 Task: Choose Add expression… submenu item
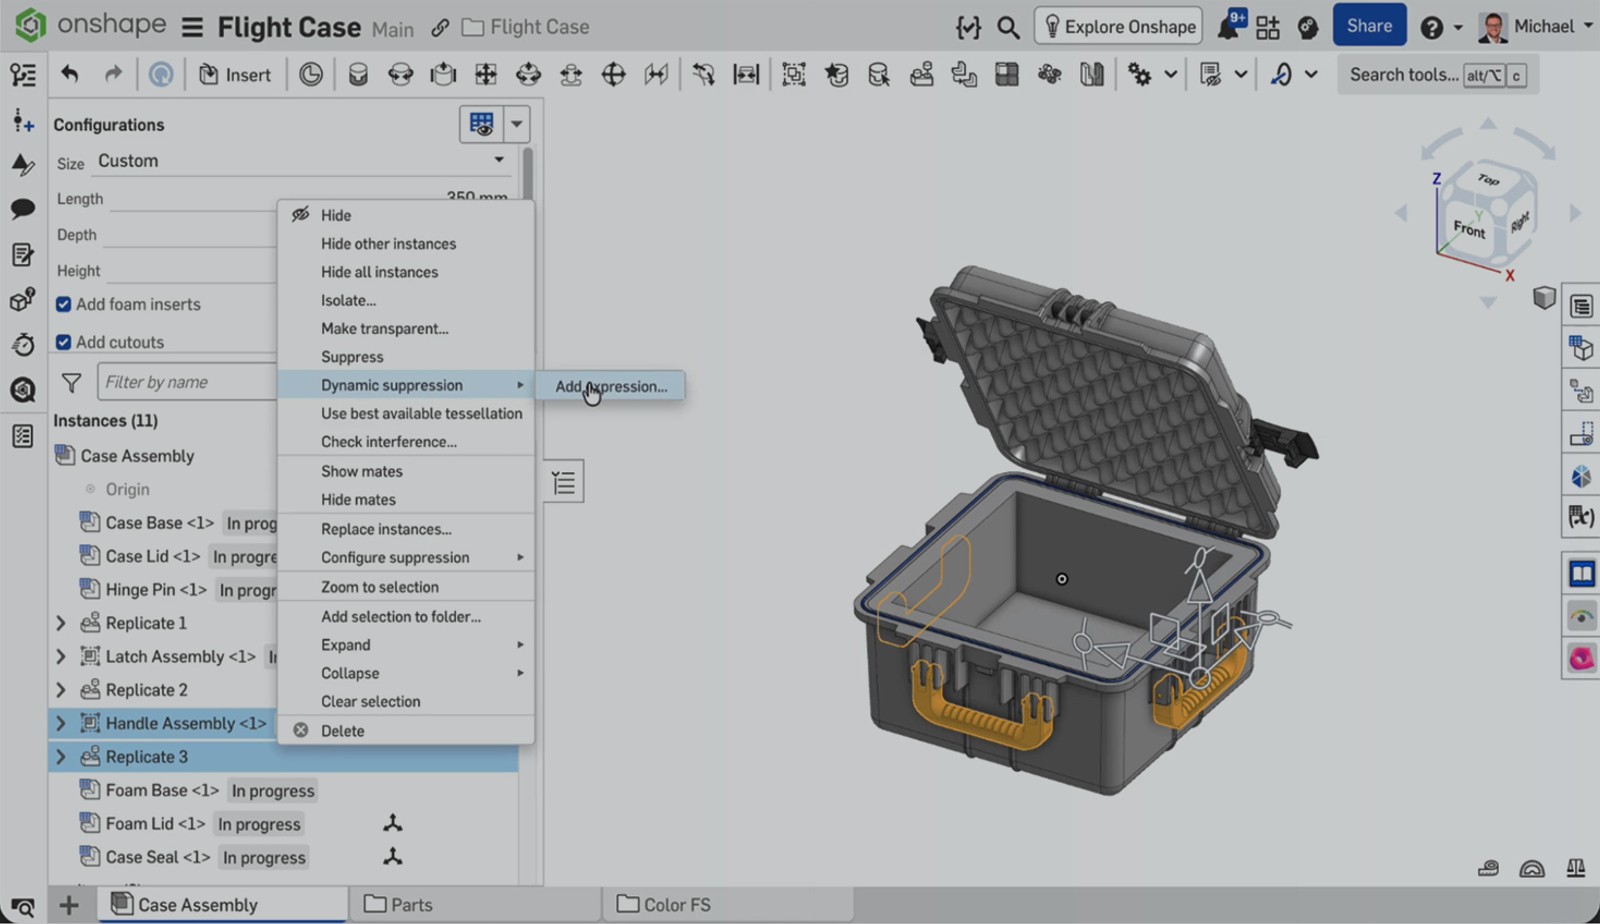(x=611, y=386)
